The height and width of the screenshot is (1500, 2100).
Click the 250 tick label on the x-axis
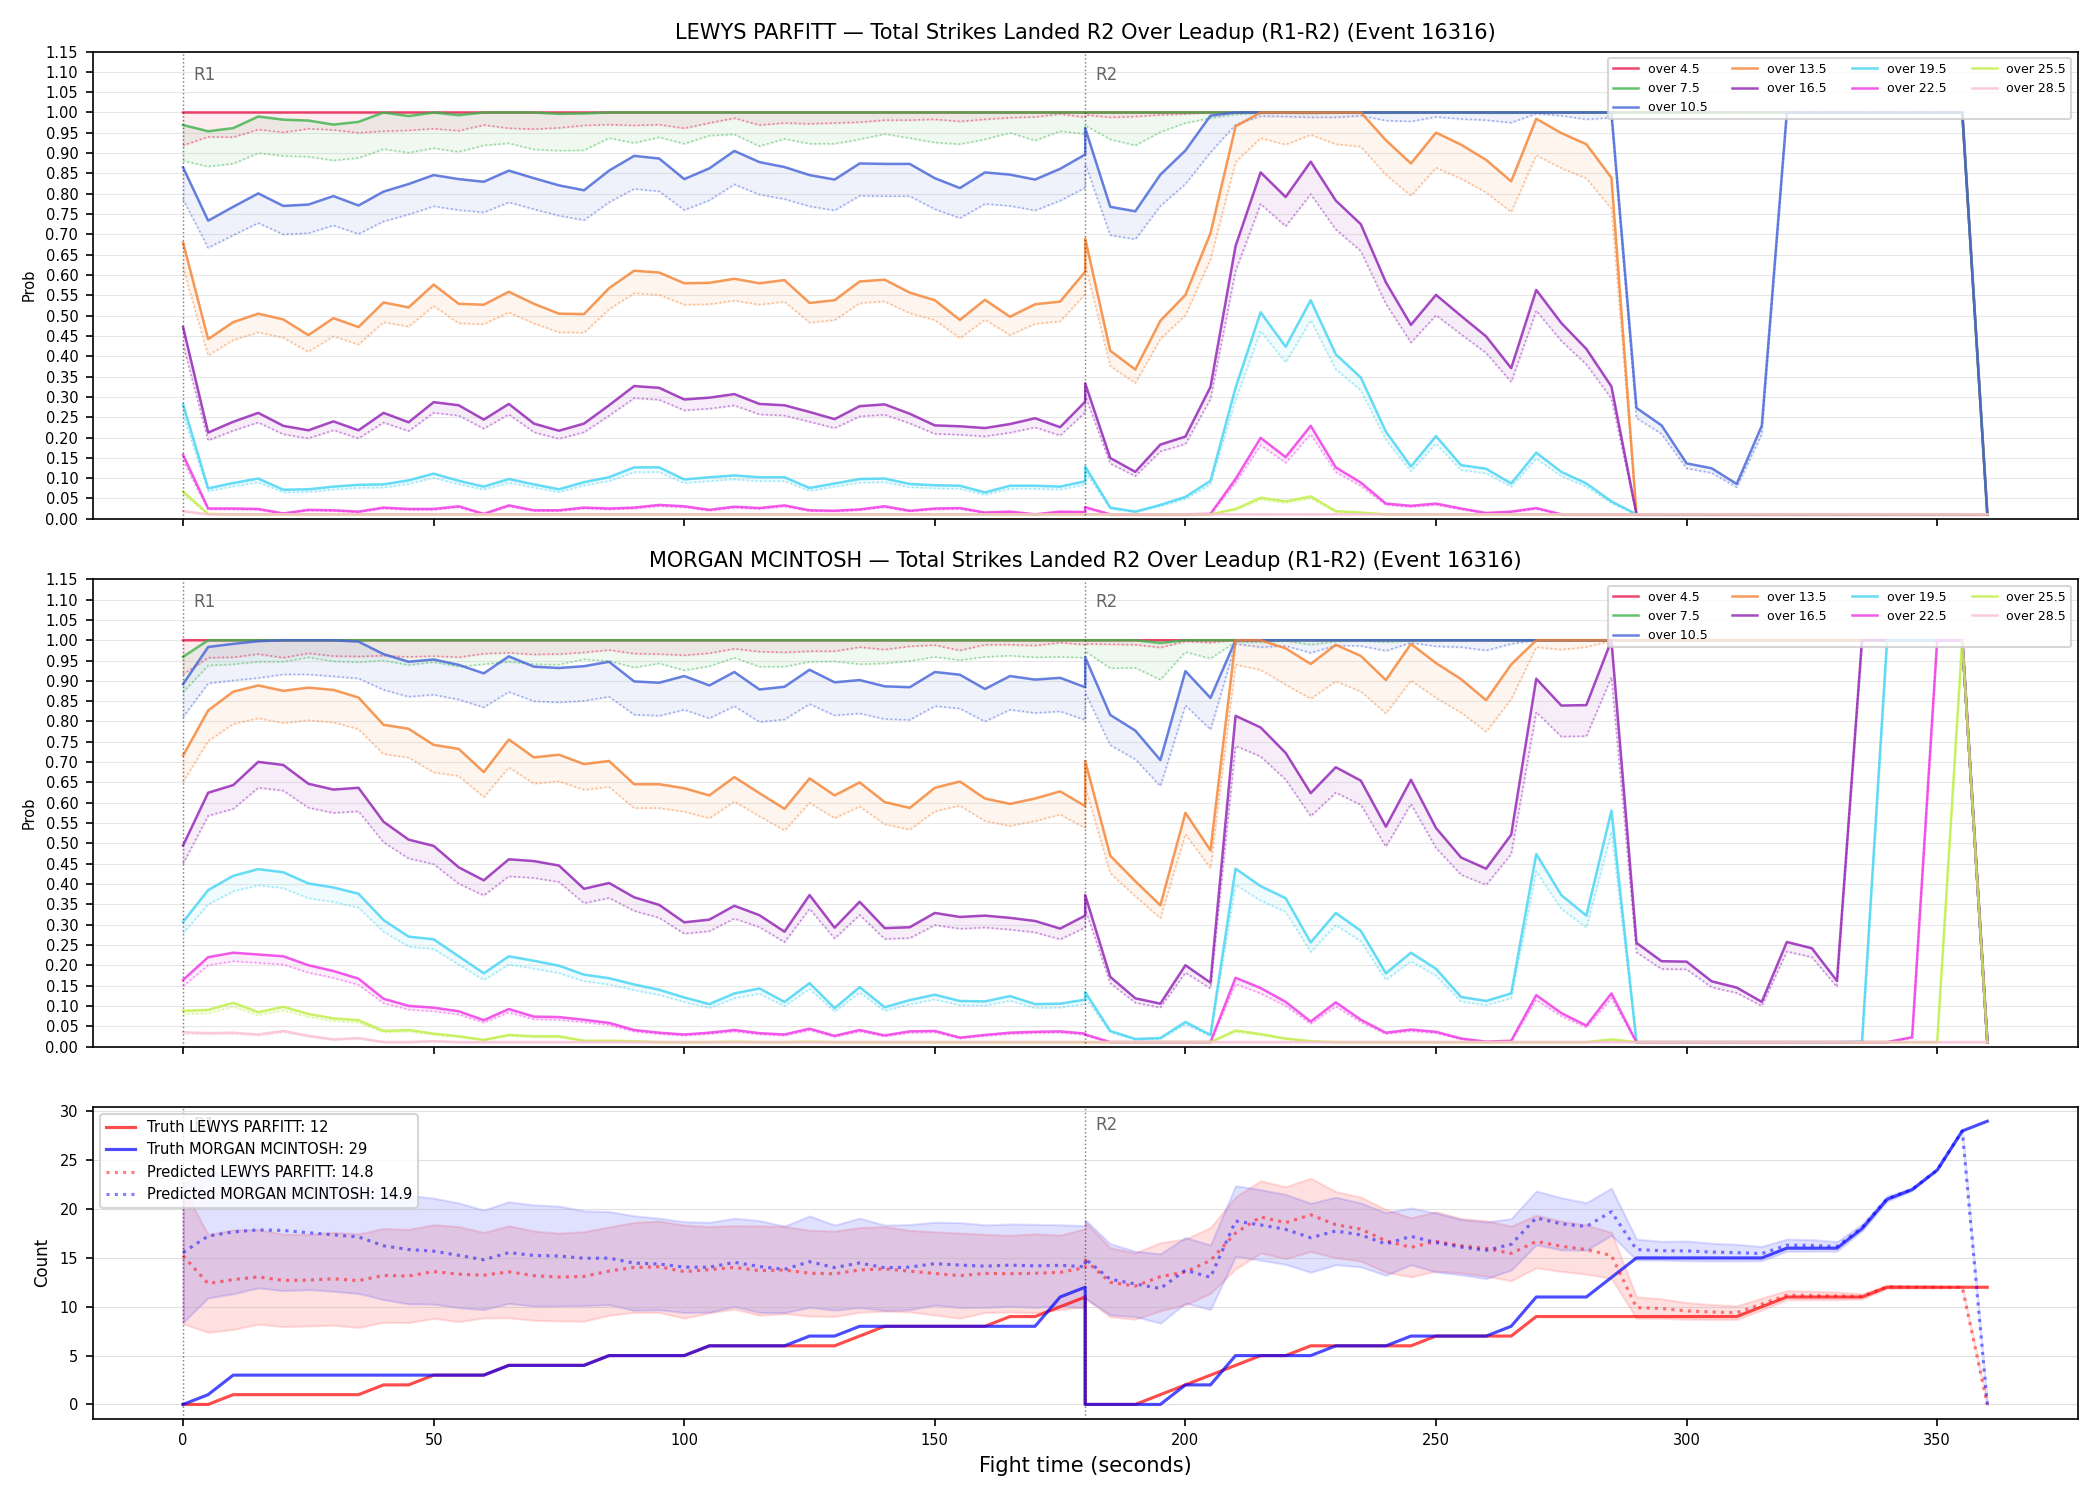click(1436, 1440)
